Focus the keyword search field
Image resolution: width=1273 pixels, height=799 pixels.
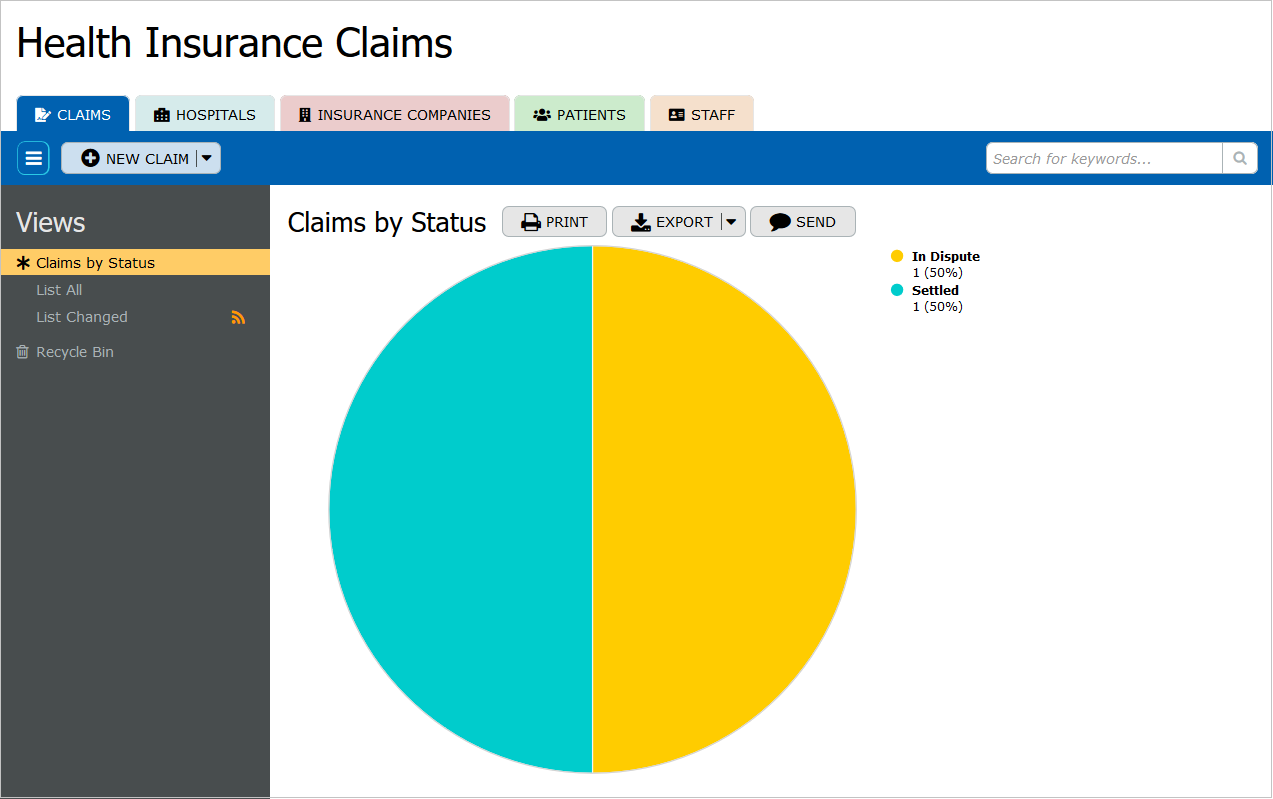pyautogui.click(x=1103, y=158)
